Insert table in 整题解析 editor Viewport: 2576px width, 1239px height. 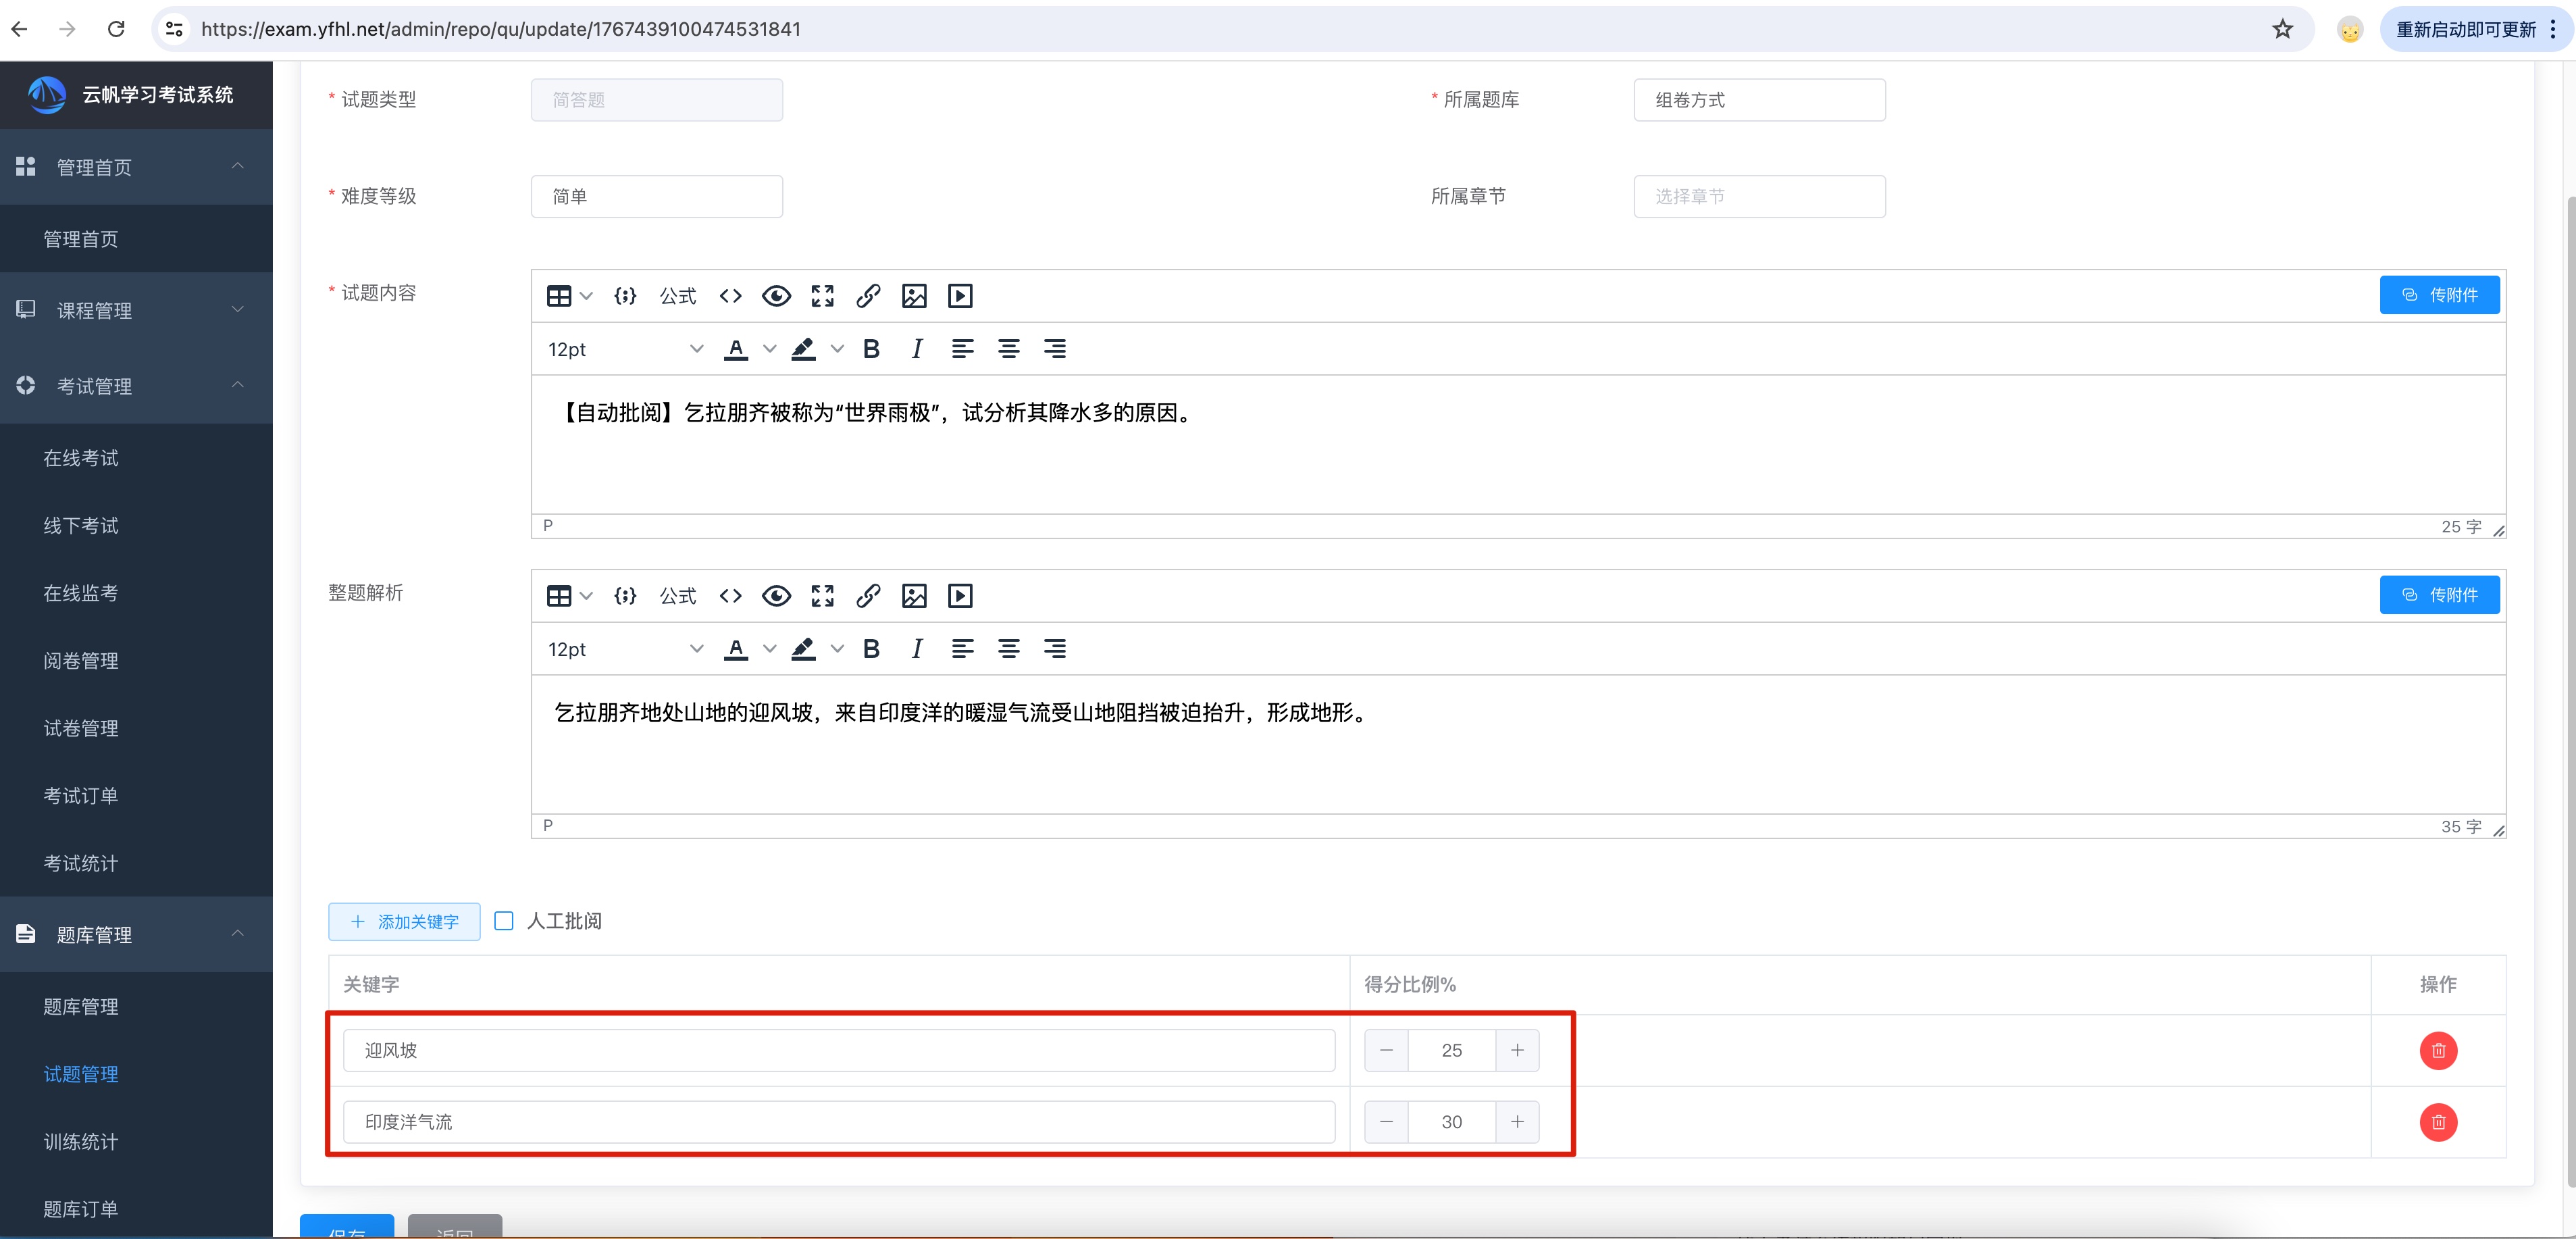559,596
